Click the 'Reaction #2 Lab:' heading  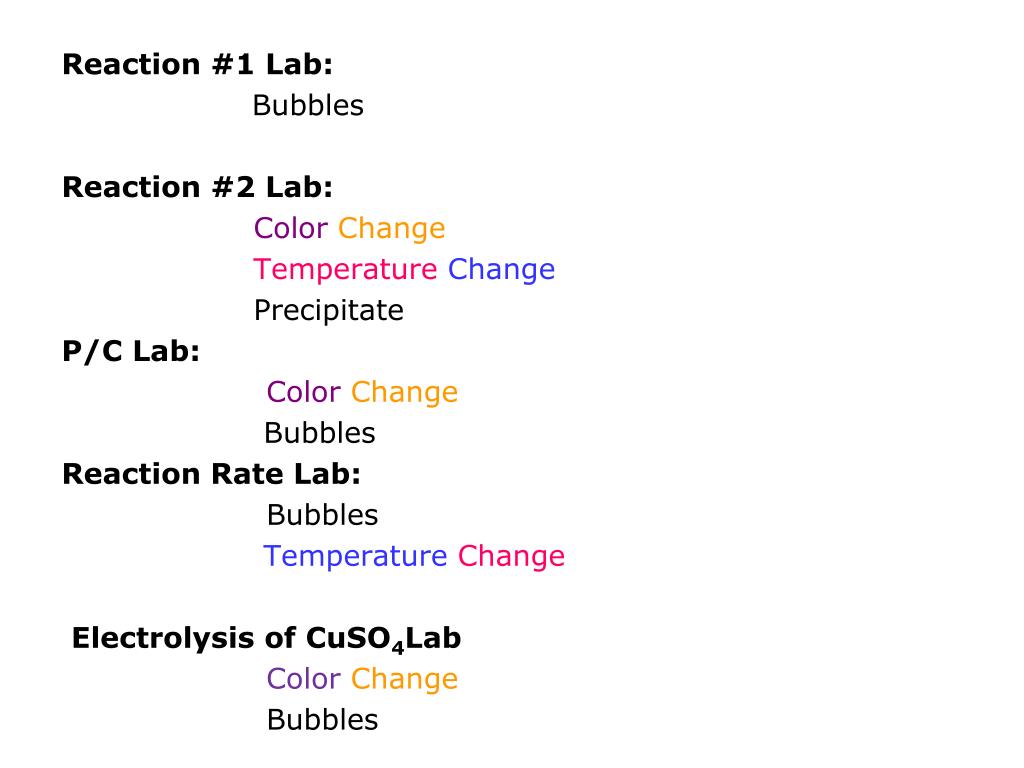click(197, 187)
